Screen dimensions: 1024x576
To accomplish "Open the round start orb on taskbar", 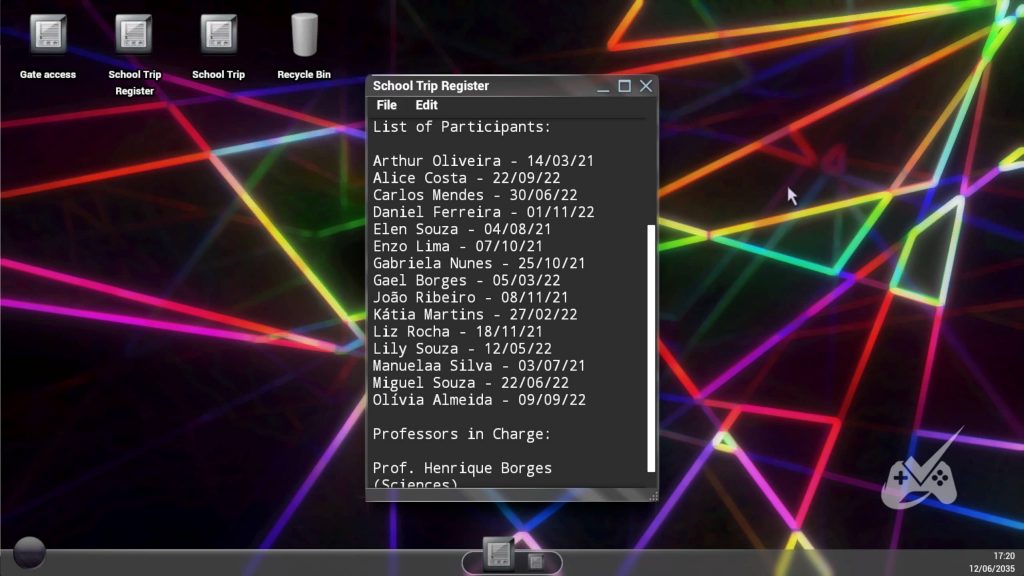I will pyautogui.click(x=29, y=553).
